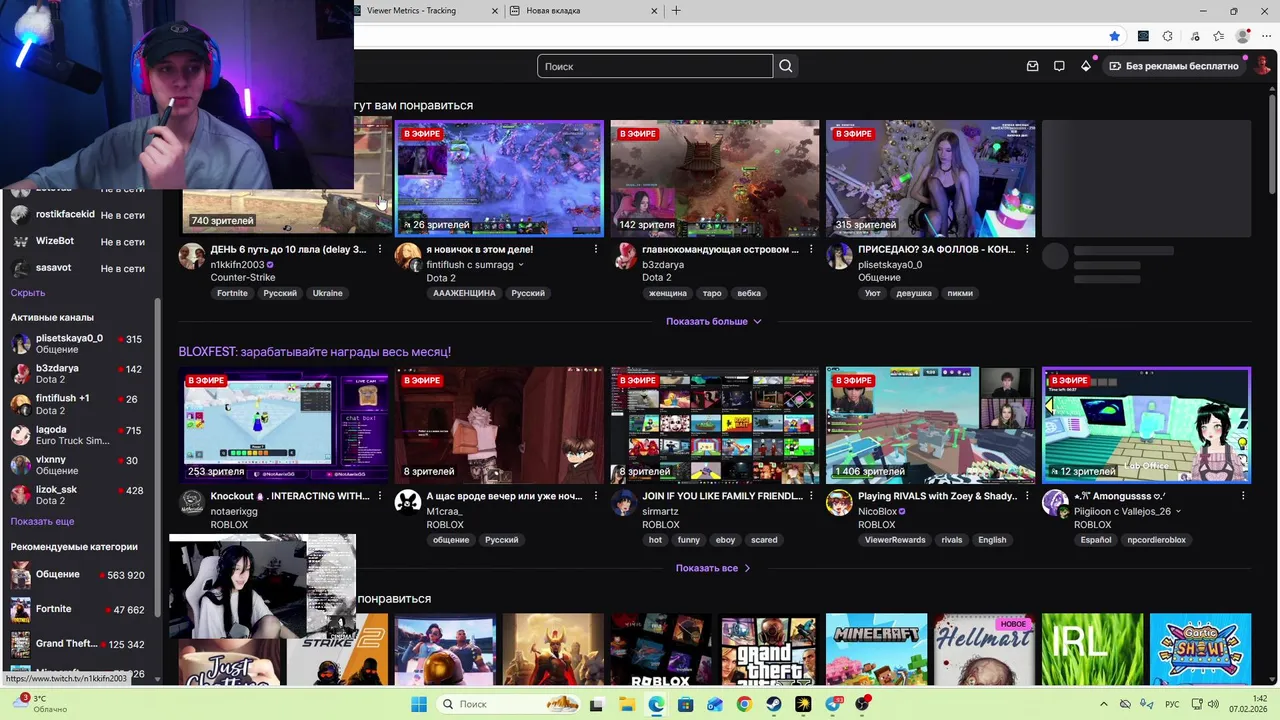Open Google Chrome from the taskbar

pyautogui.click(x=744, y=704)
